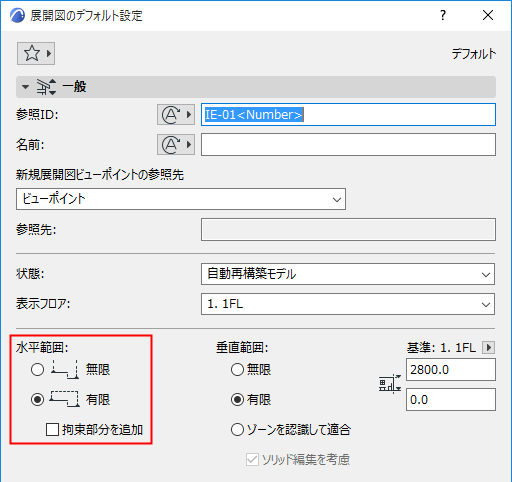This screenshot has height=482, width=512.
Task: Click the 新規展開図ビューポイントの参照先 label
Action: click(x=100, y=175)
